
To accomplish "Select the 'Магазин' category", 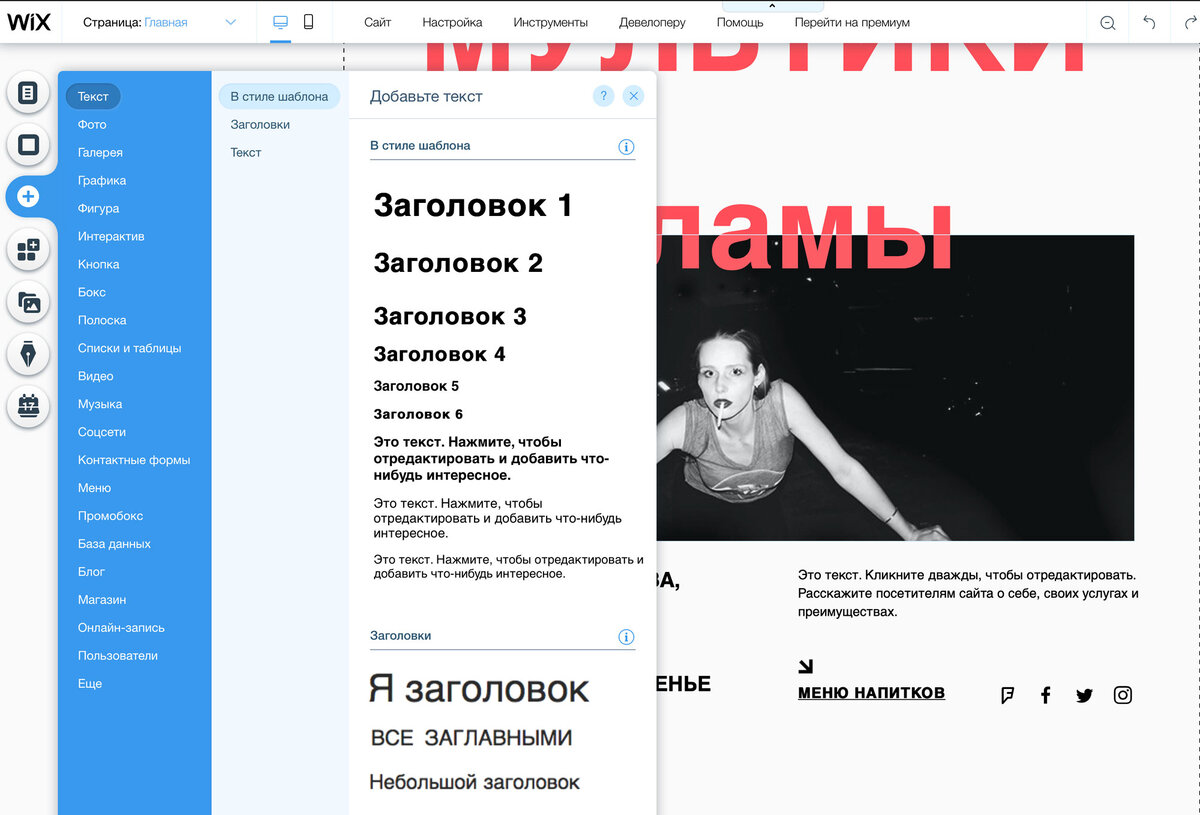I will coord(102,600).
